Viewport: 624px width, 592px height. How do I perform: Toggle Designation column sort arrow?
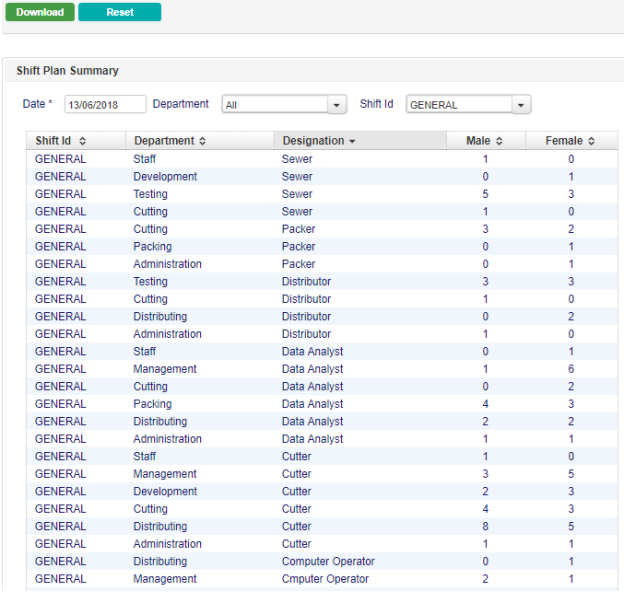(352, 141)
